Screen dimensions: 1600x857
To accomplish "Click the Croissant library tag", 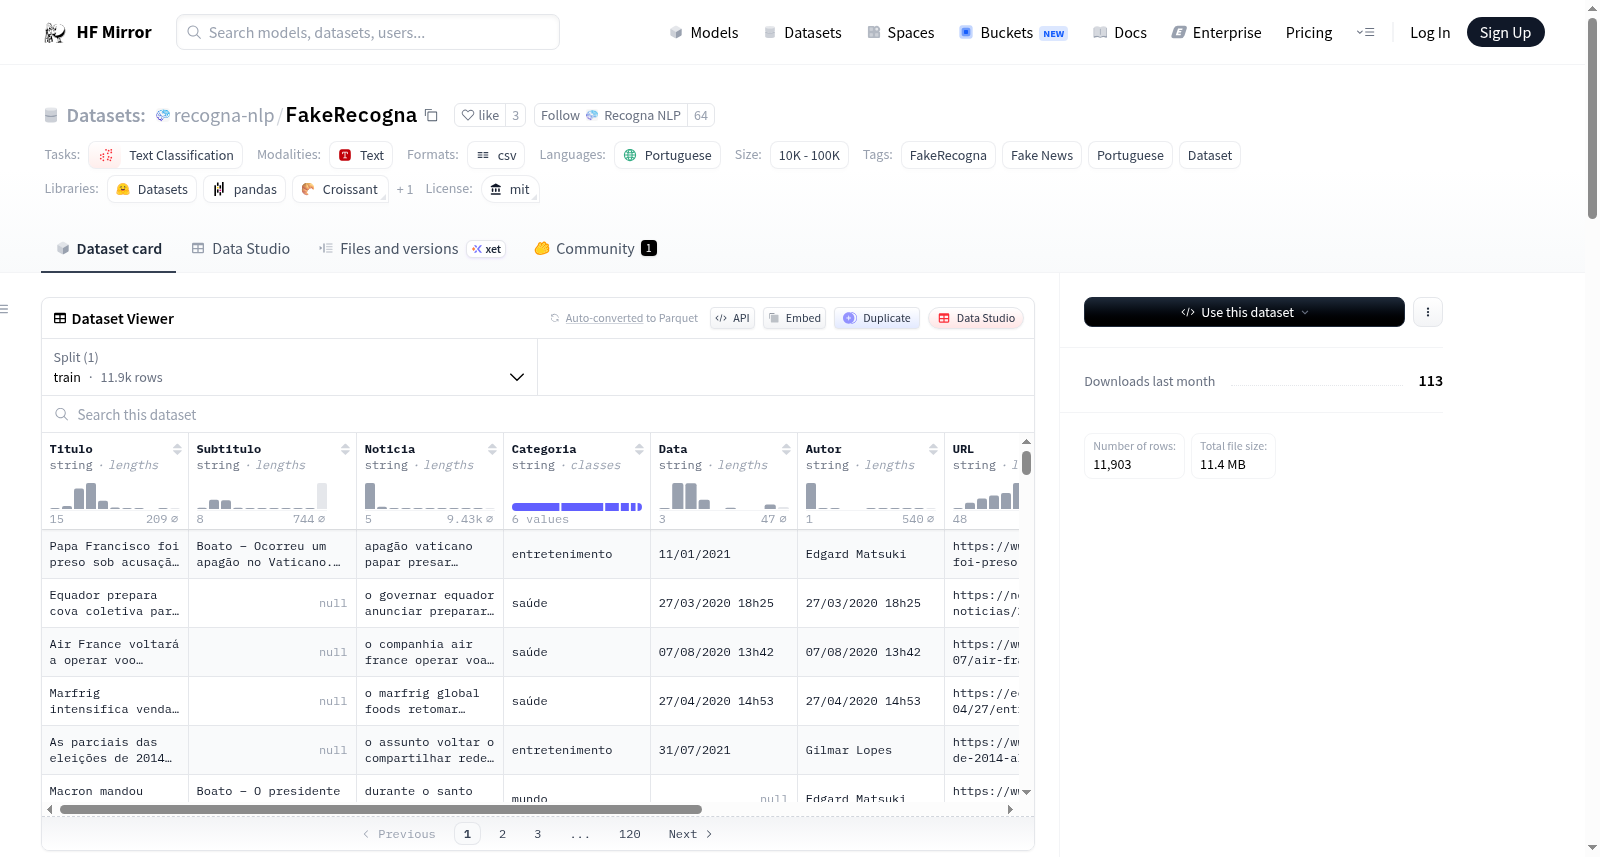I will pos(340,189).
